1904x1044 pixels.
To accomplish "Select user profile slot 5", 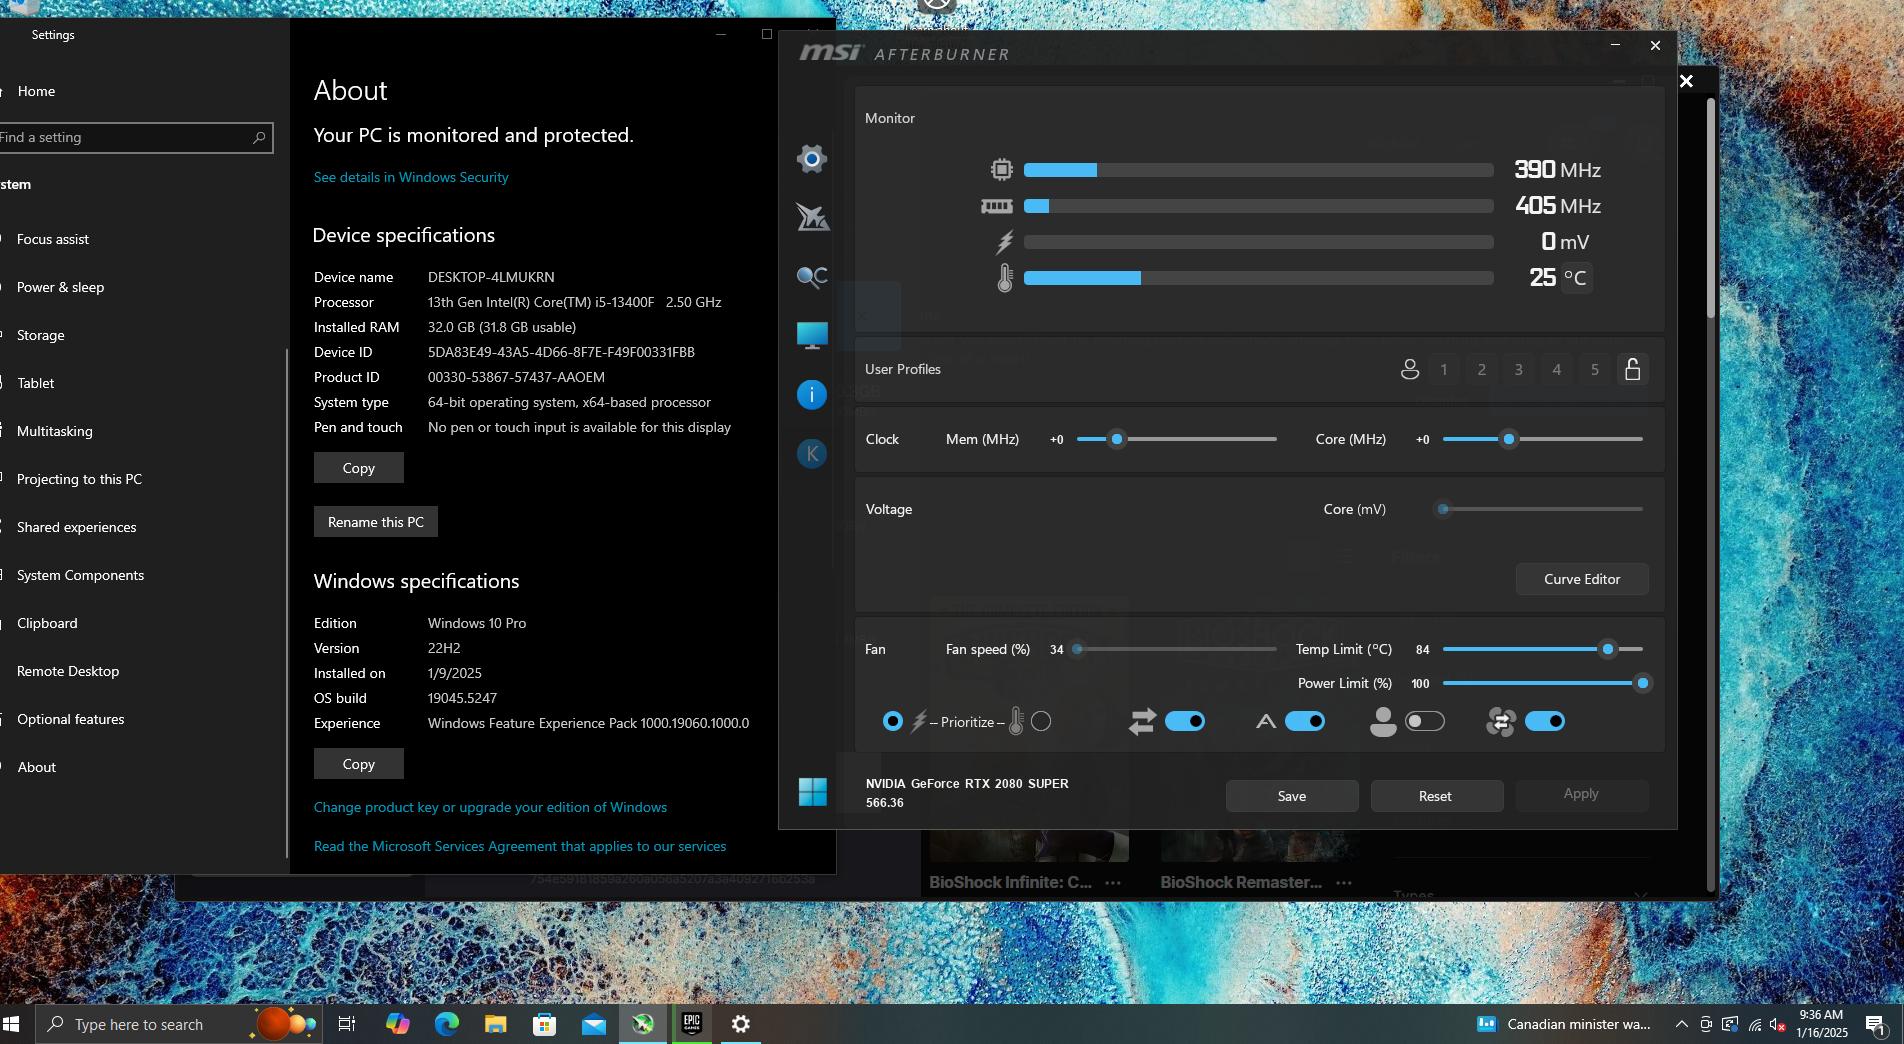I will [1595, 370].
